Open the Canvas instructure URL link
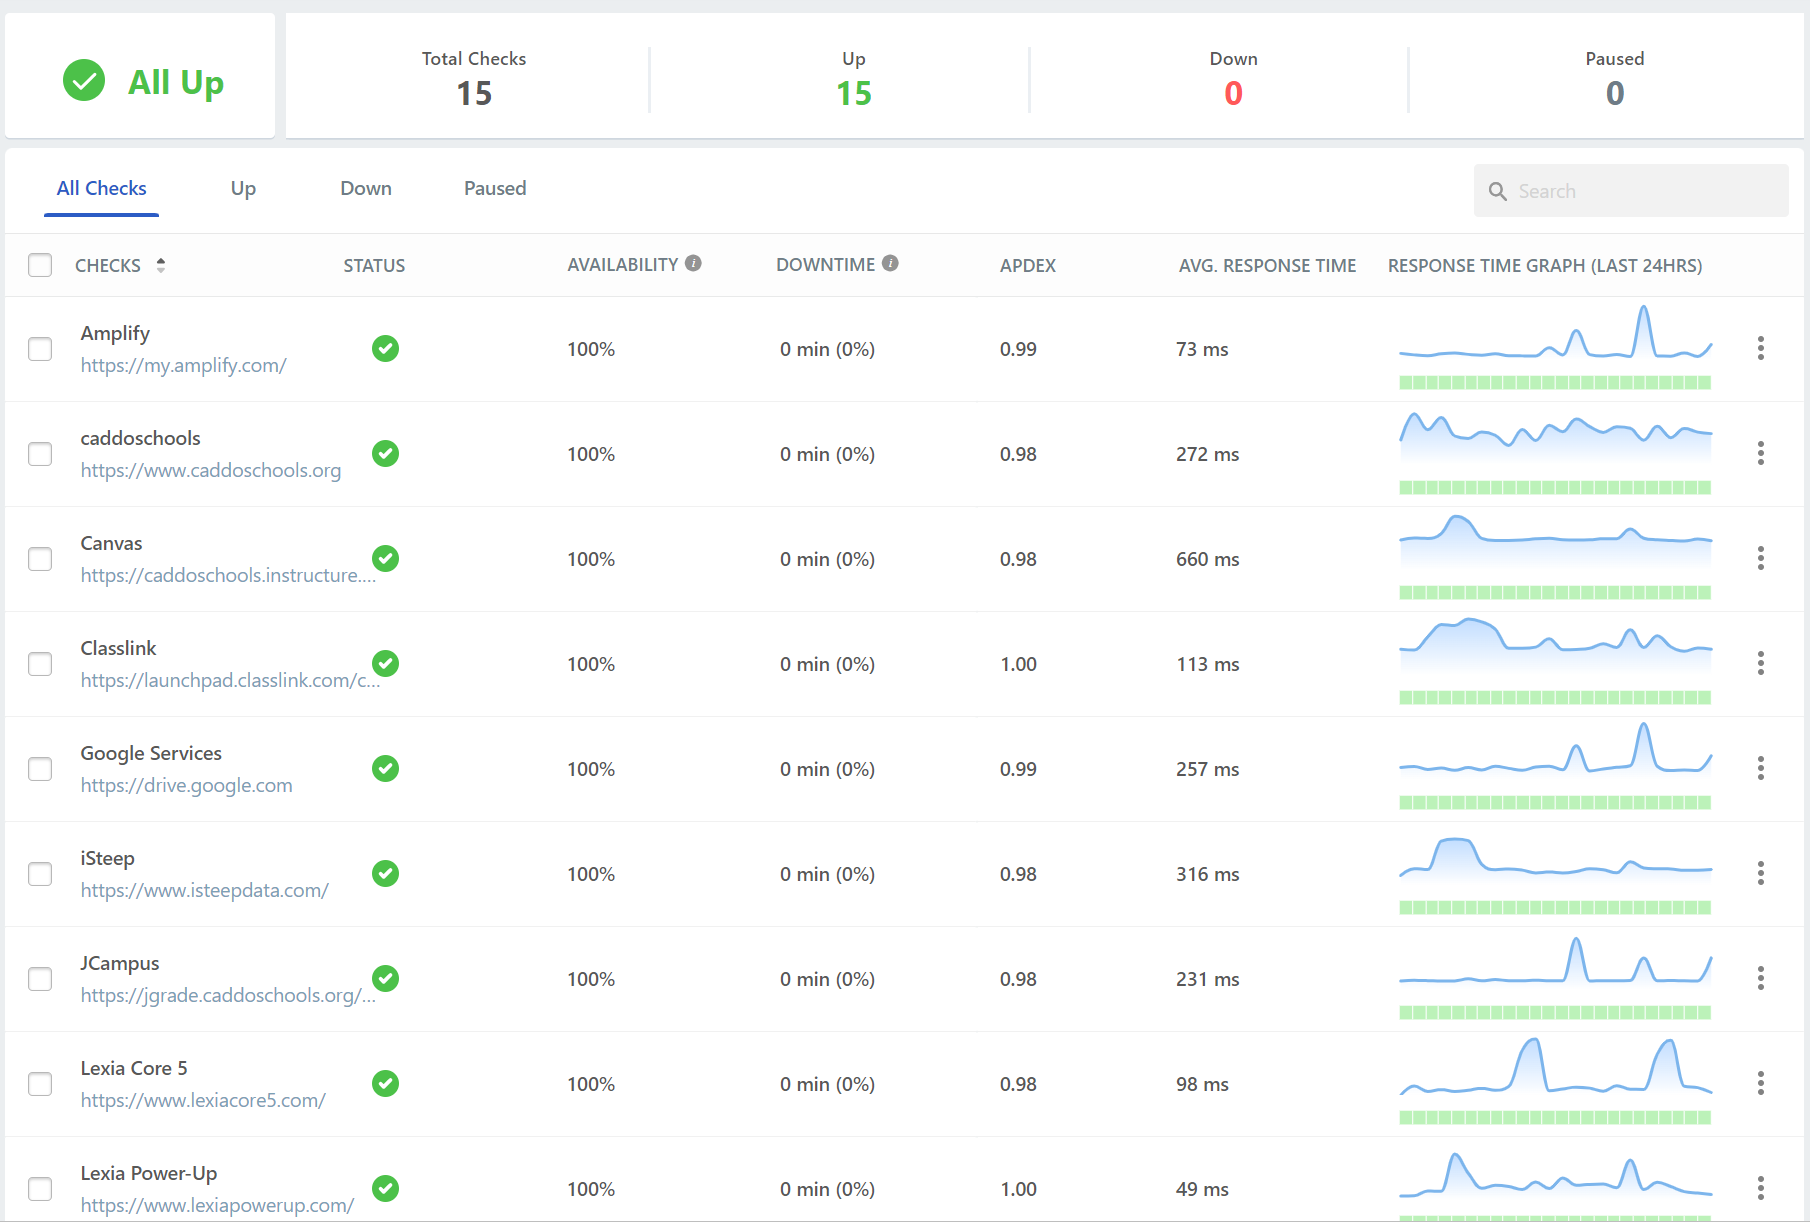This screenshot has width=1810, height=1222. [x=228, y=575]
